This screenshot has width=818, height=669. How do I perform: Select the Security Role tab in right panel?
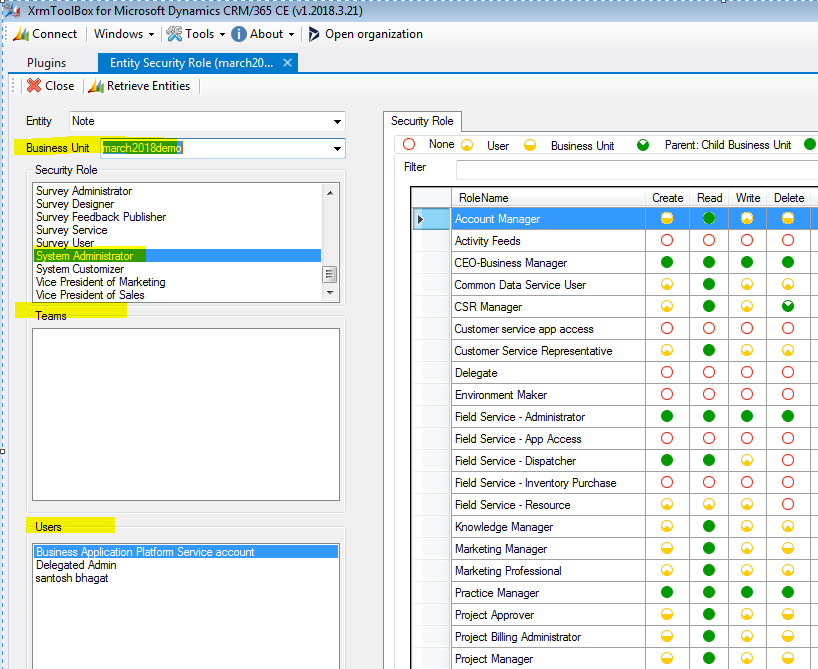pyautogui.click(x=422, y=121)
